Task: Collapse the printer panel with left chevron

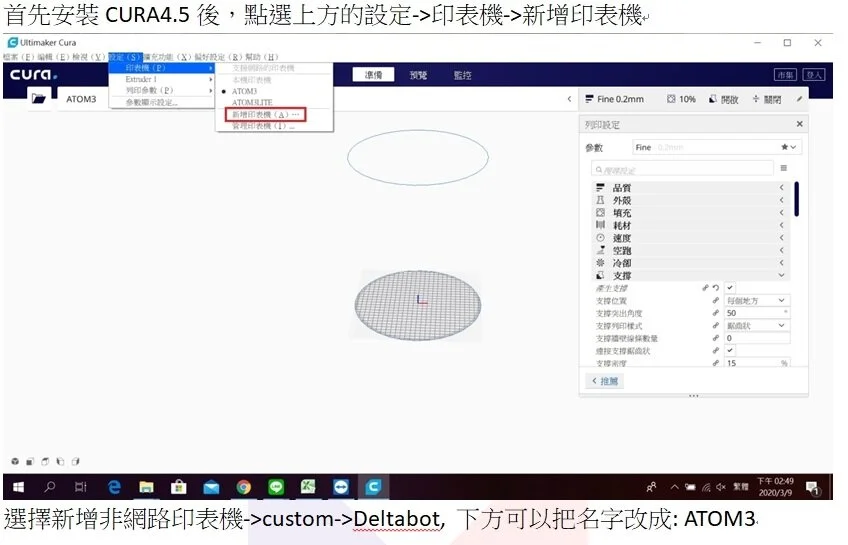Action: tap(569, 99)
